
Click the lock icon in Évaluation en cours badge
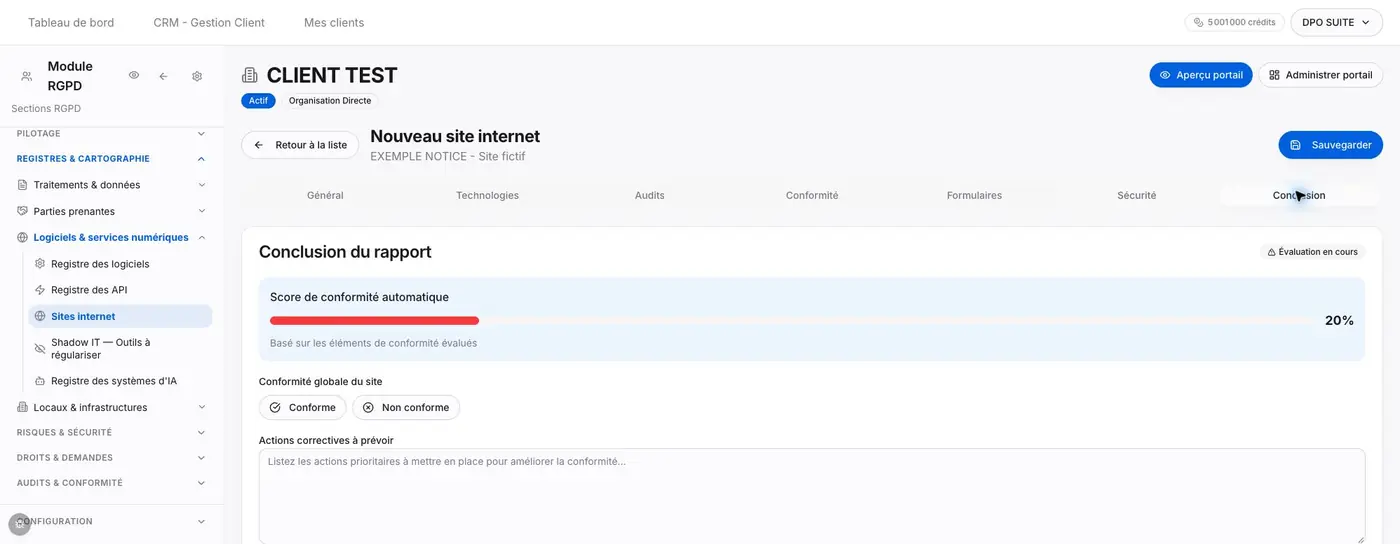1272,252
